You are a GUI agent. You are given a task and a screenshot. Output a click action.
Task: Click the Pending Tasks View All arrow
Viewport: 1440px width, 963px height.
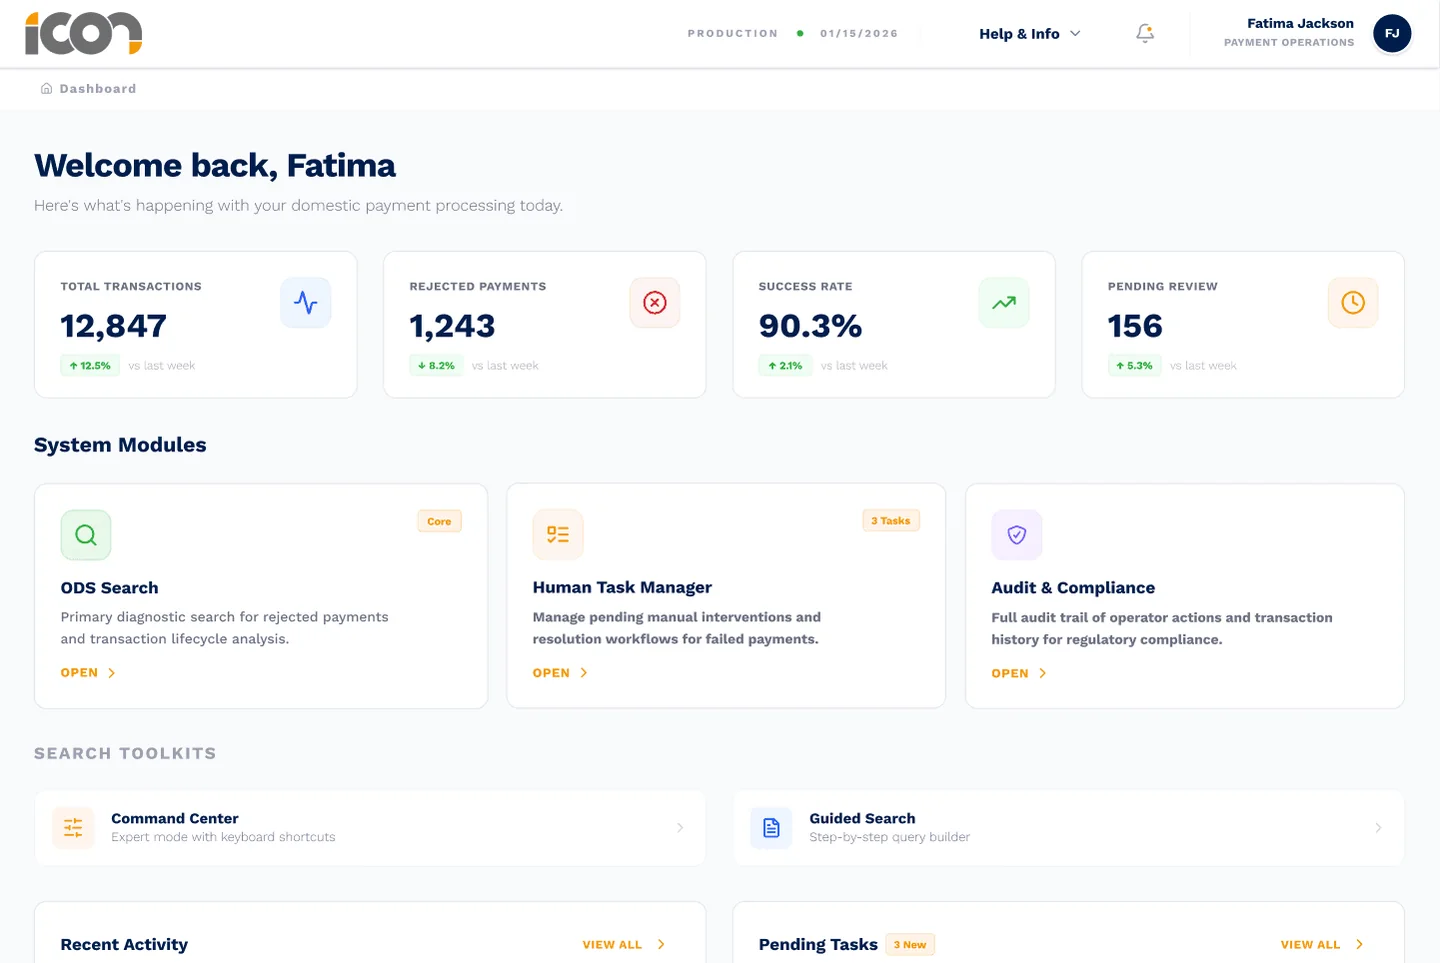(1359, 944)
